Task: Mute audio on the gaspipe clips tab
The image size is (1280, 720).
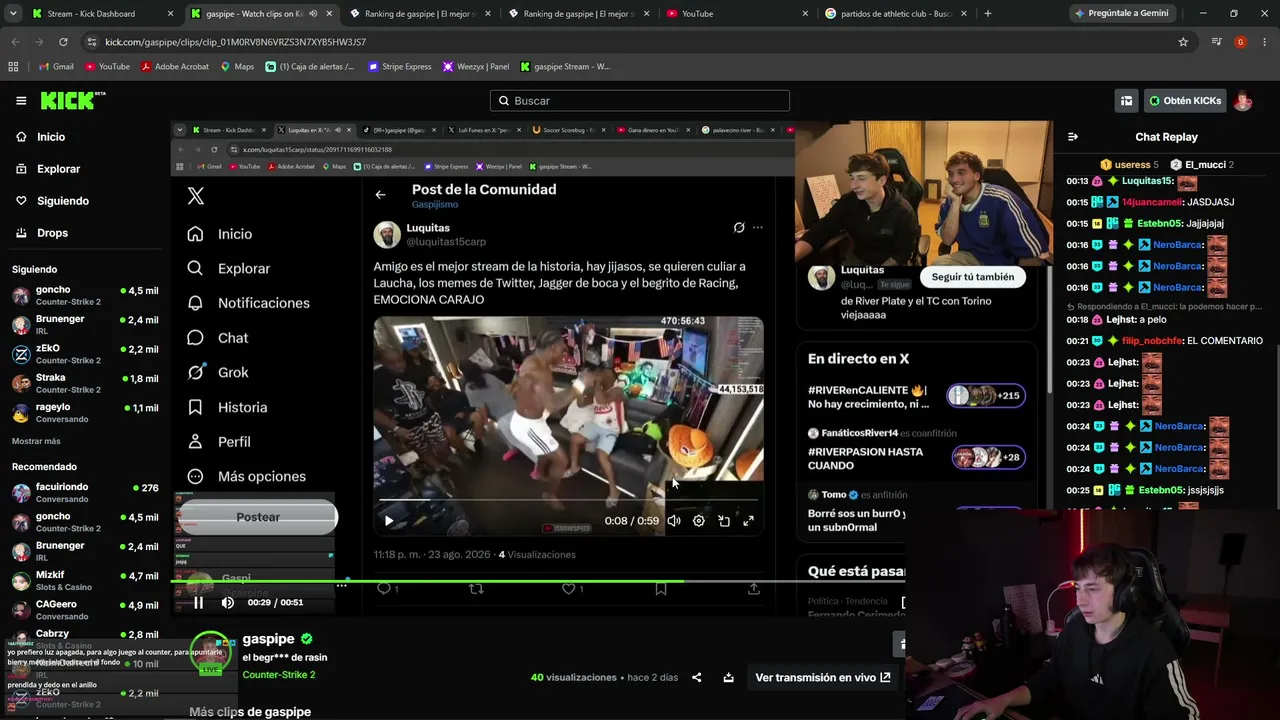Action: [x=313, y=14]
